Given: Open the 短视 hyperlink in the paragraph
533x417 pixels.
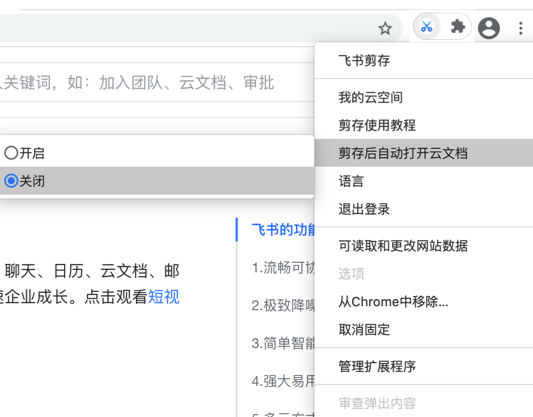Looking at the screenshot, I should pyautogui.click(x=164, y=297).
